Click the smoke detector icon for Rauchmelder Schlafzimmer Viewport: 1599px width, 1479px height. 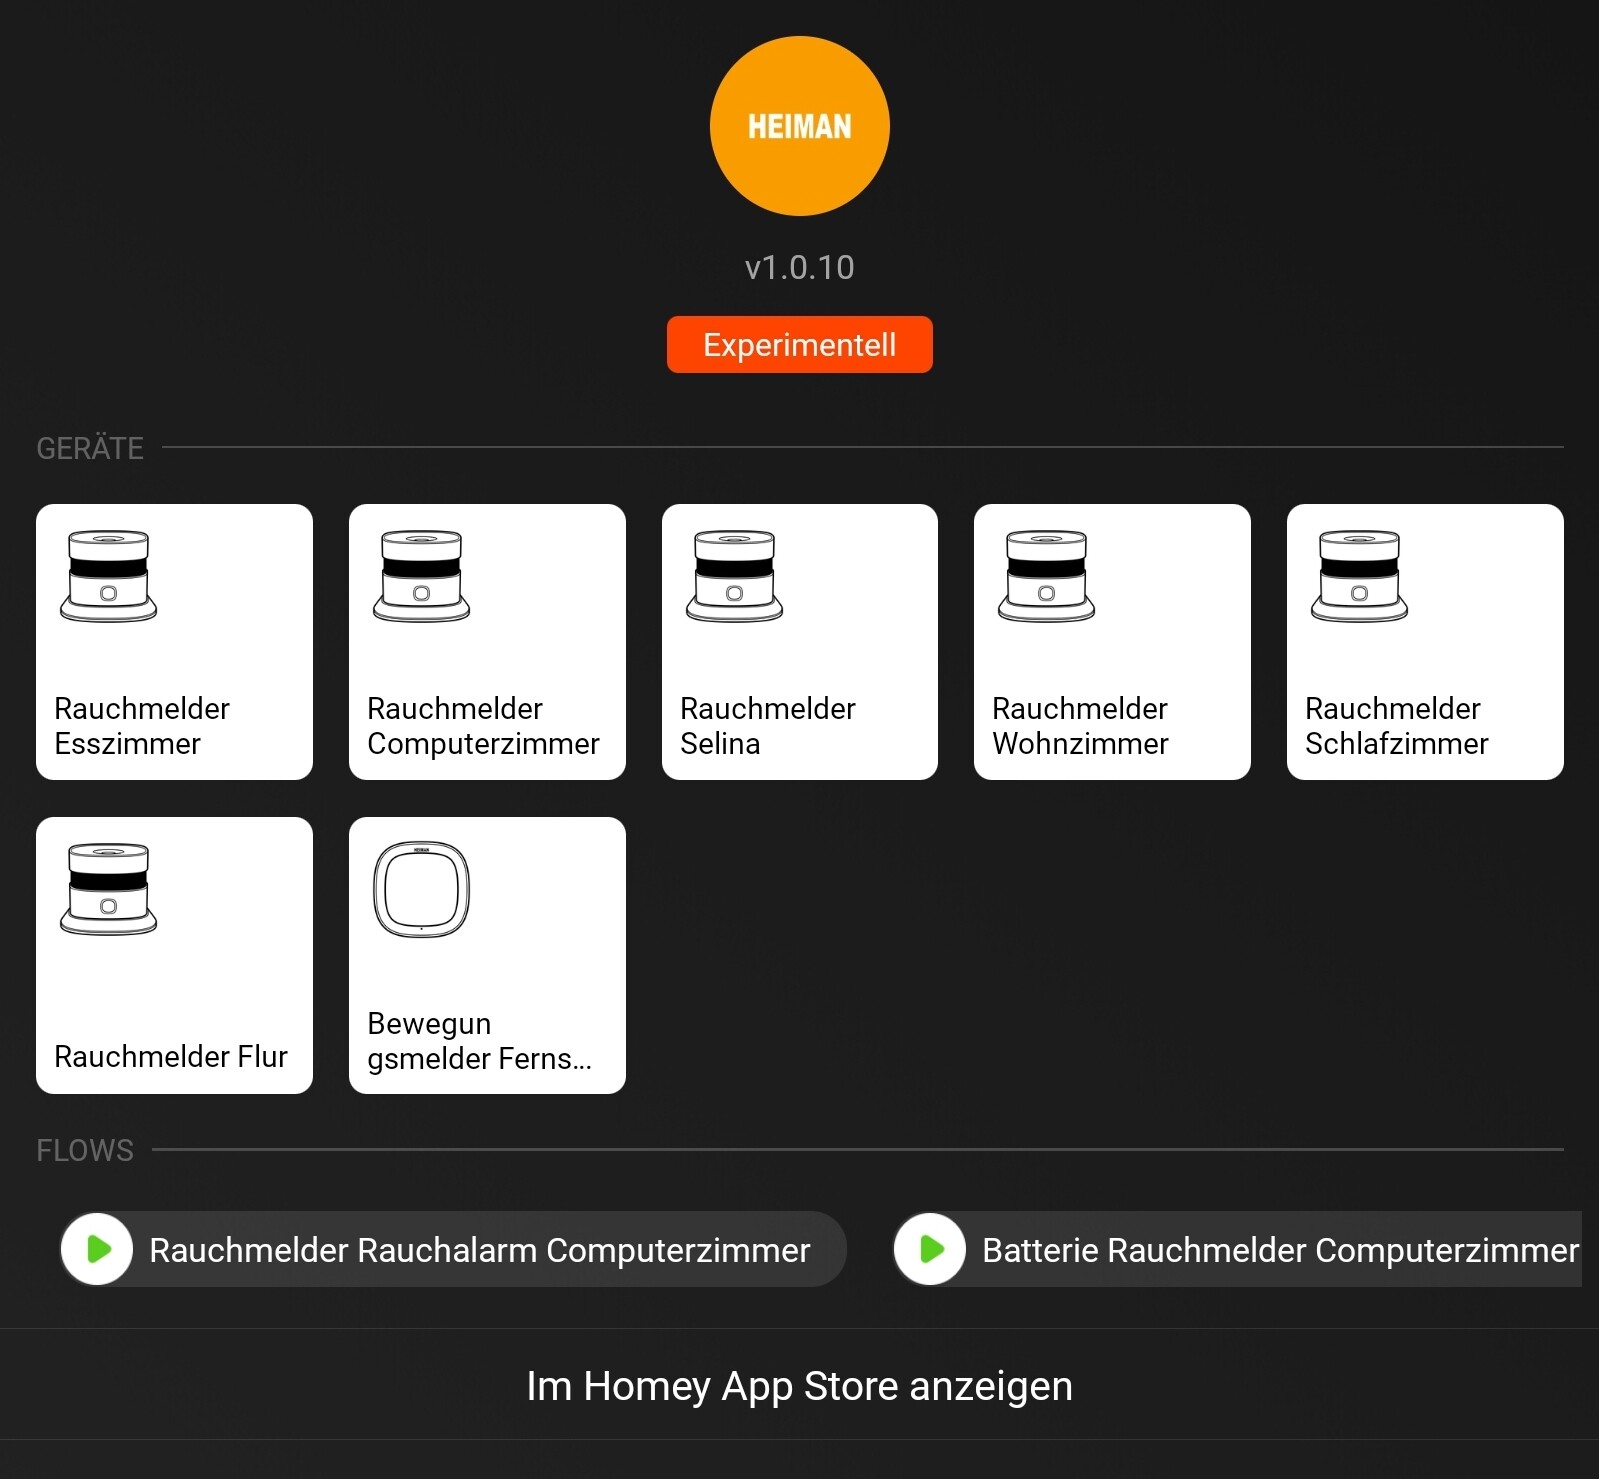(1359, 576)
